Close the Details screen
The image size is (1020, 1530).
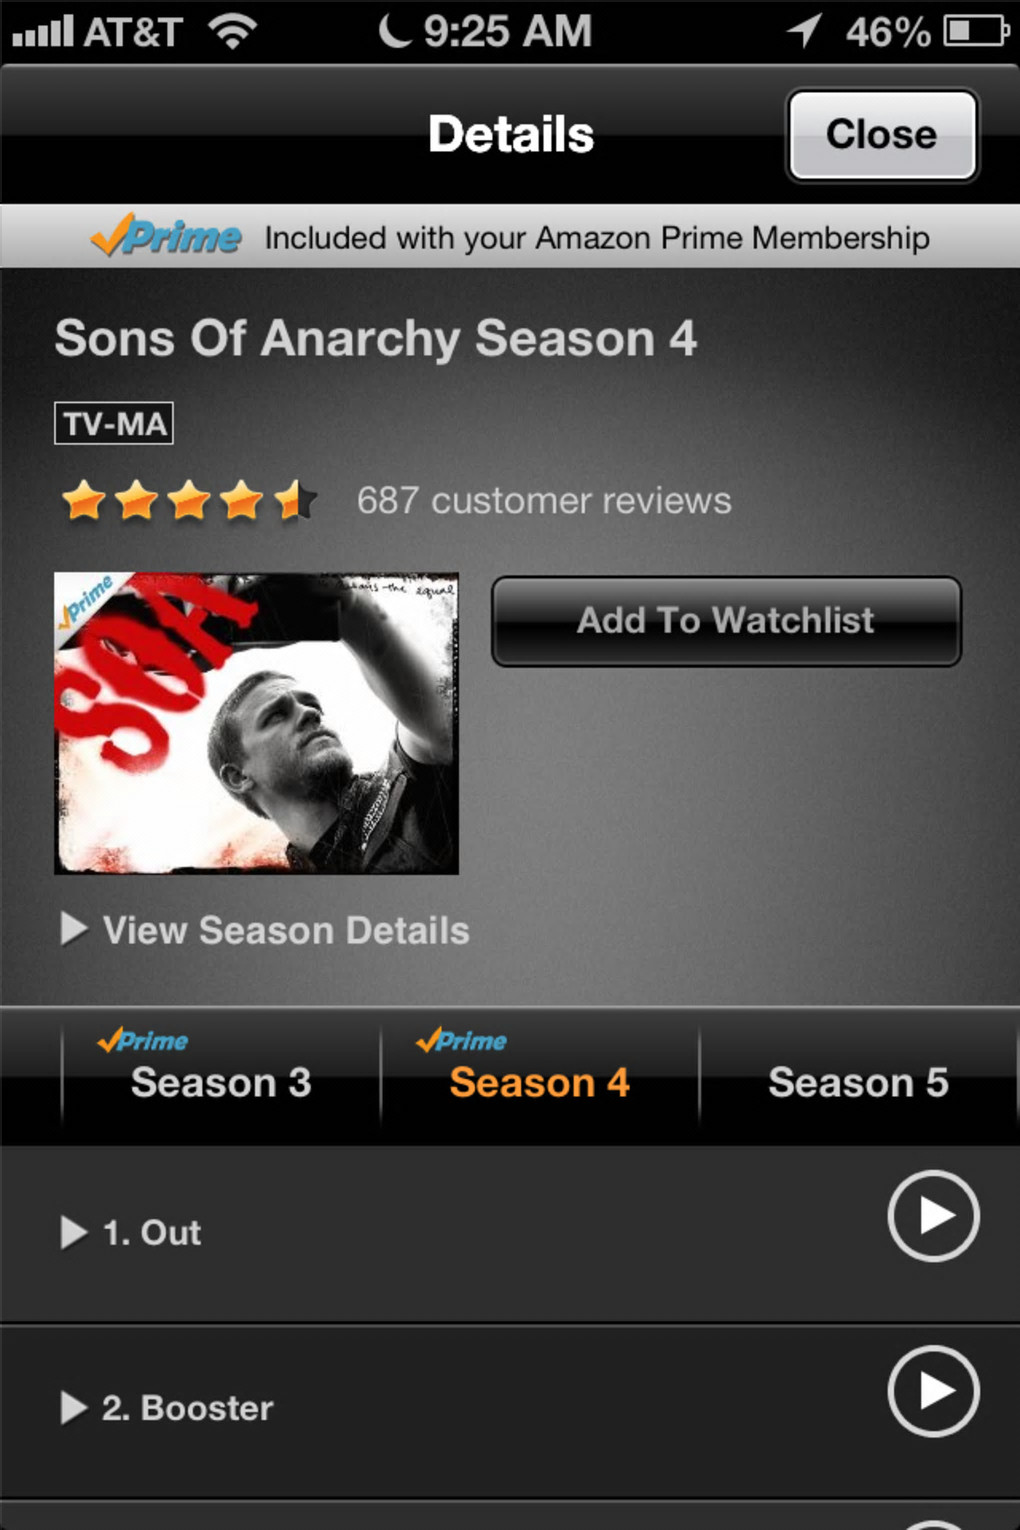point(882,135)
